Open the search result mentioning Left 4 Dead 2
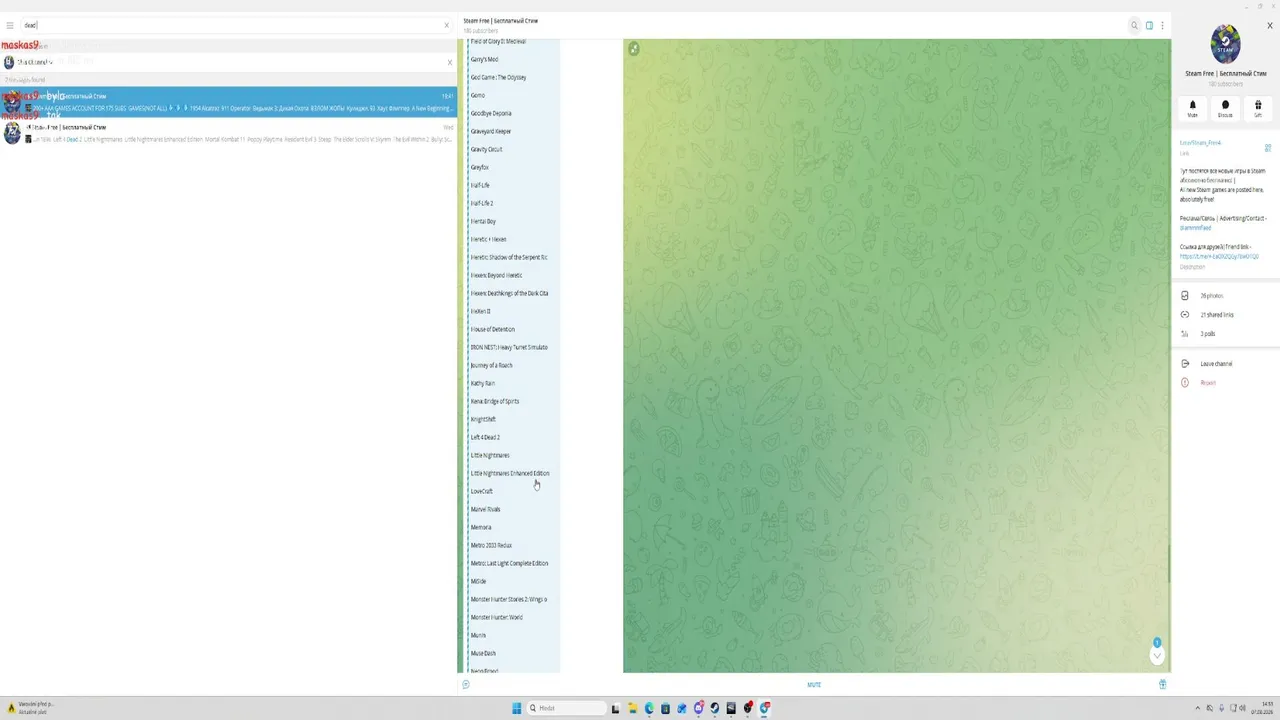Screen dimensions: 1280x720 (x=229, y=133)
